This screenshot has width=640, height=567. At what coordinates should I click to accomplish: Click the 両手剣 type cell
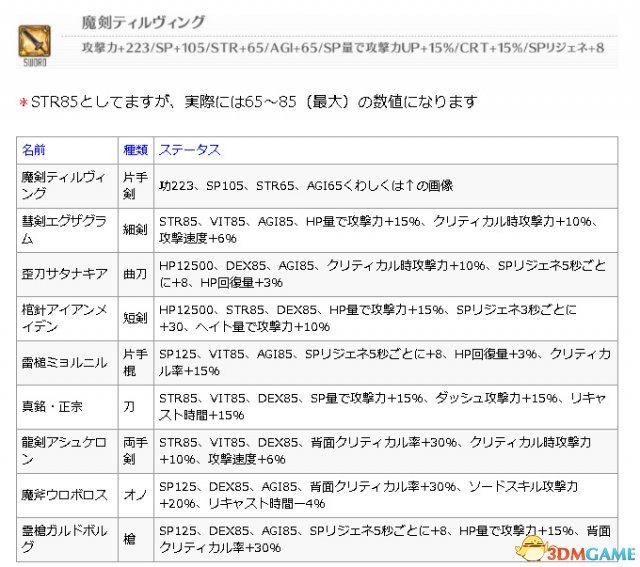coord(136,451)
